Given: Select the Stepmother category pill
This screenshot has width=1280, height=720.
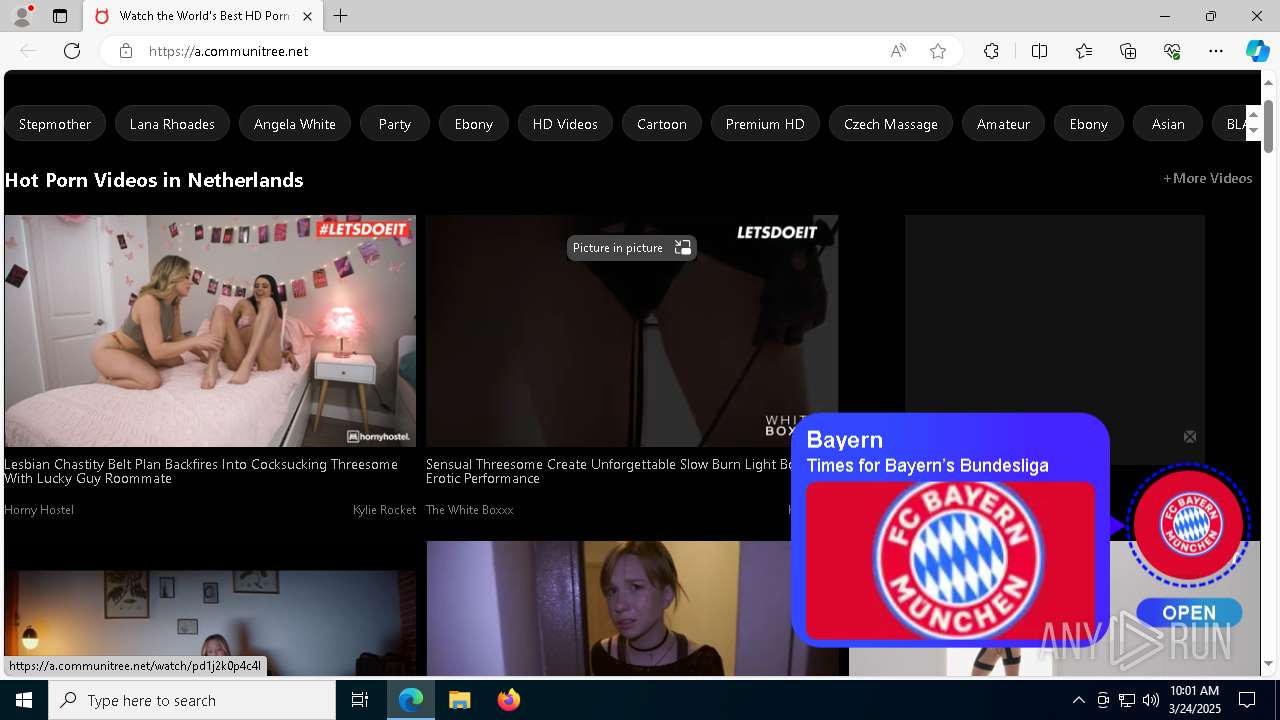Looking at the screenshot, I should (55, 124).
